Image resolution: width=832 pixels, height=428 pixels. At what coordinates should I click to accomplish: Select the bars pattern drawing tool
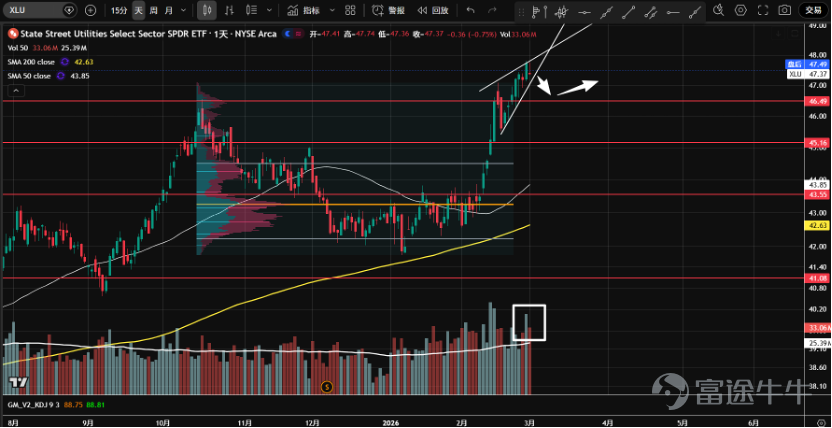coord(561,12)
